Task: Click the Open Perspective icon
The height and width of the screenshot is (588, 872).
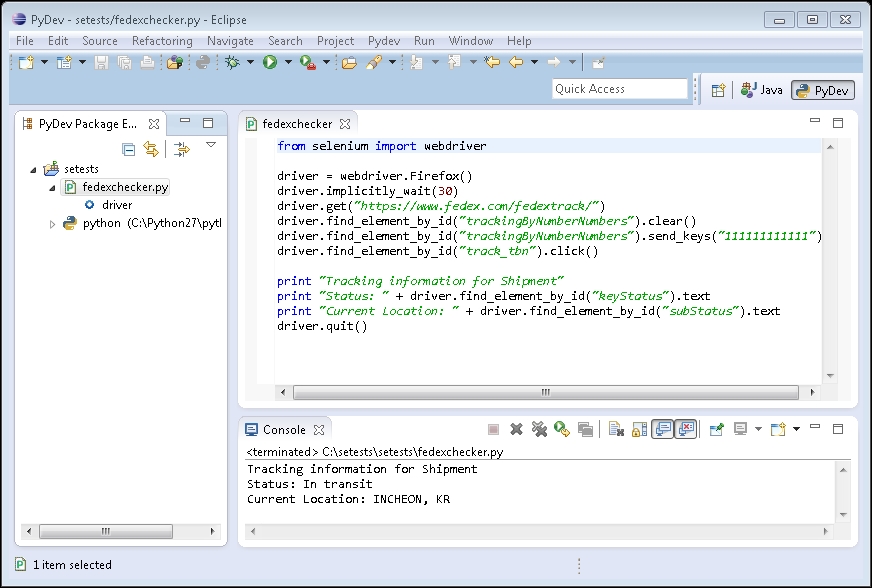Action: click(719, 90)
